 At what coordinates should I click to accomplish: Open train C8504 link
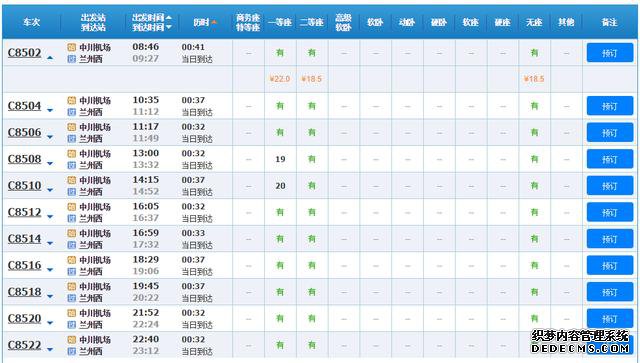[x=24, y=106]
